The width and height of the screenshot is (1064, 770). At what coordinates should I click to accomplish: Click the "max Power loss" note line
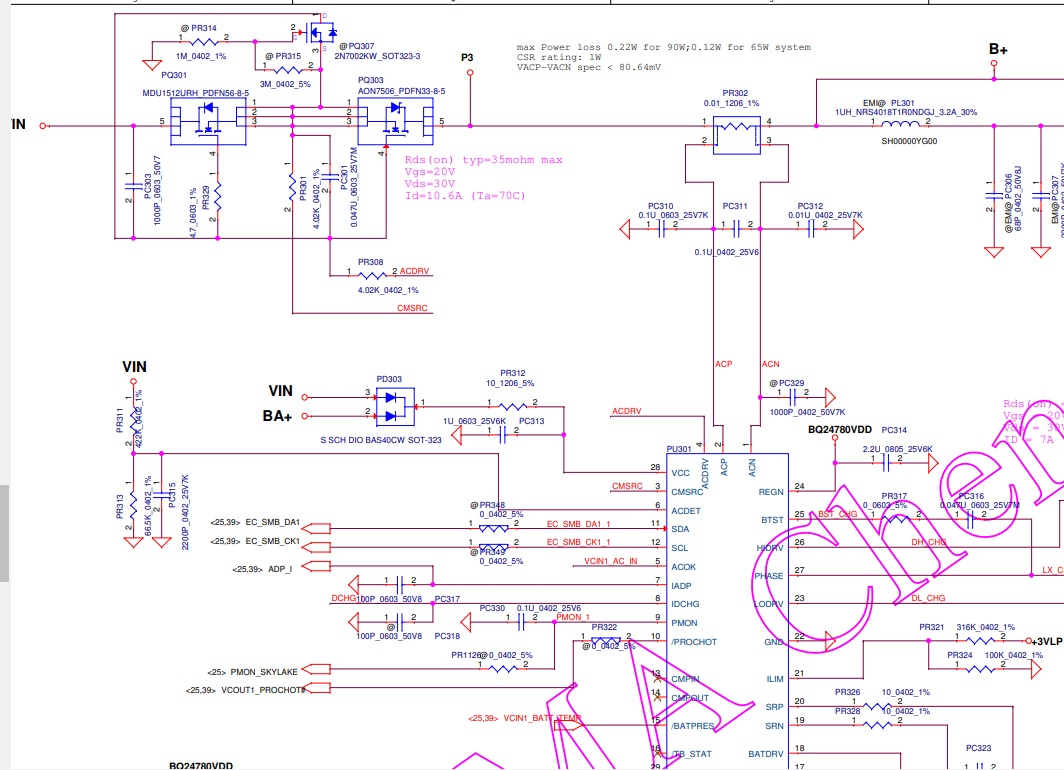coord(664,47)
